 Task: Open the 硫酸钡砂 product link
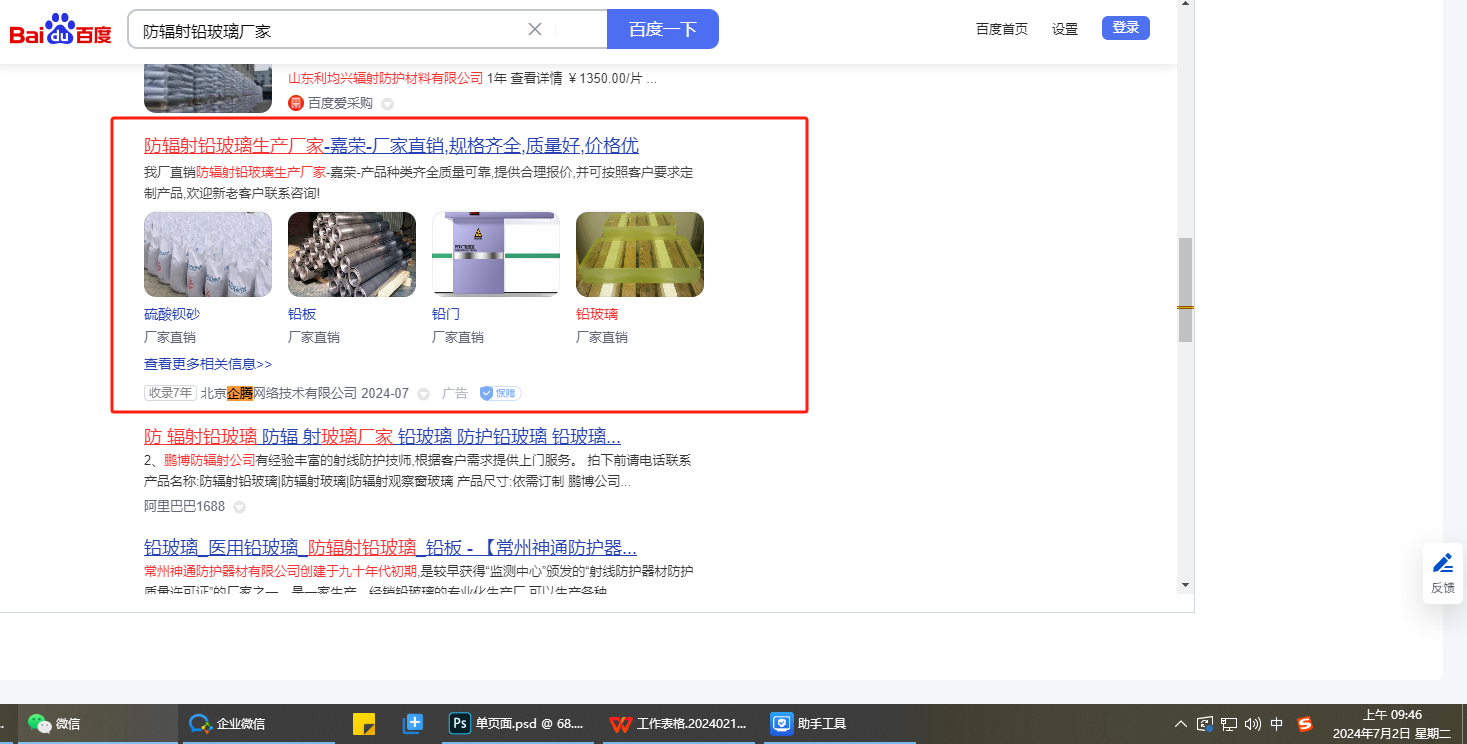(172, 314)
